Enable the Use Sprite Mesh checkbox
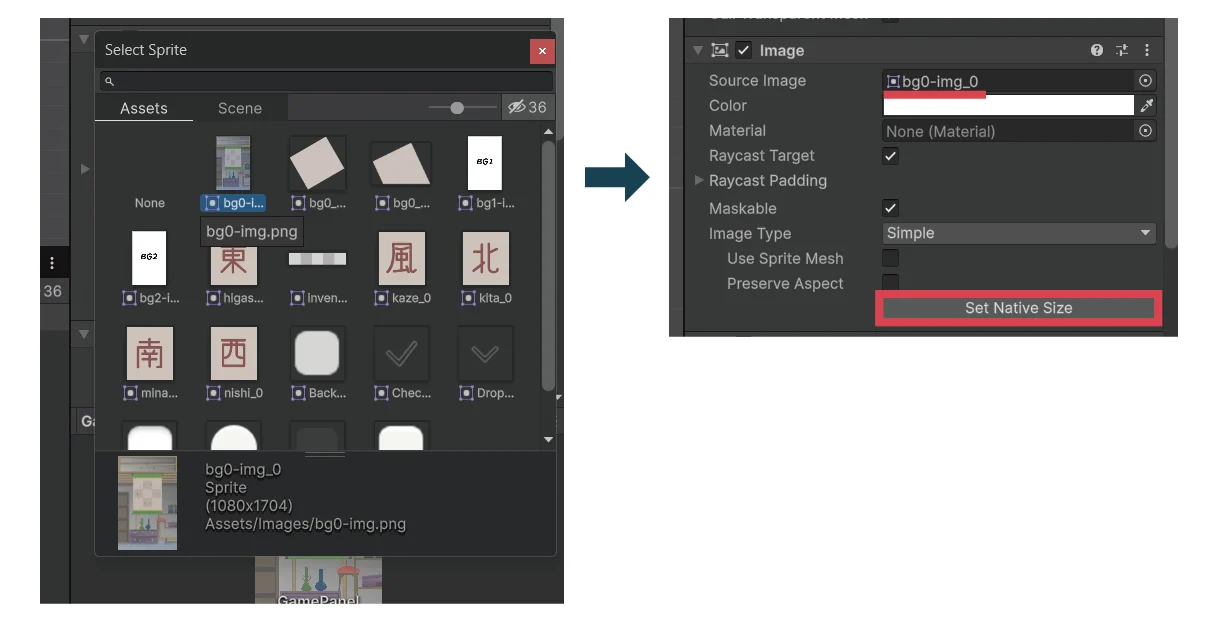The height and width of the screenshot is (639, 1224). [x=890, y=259]
